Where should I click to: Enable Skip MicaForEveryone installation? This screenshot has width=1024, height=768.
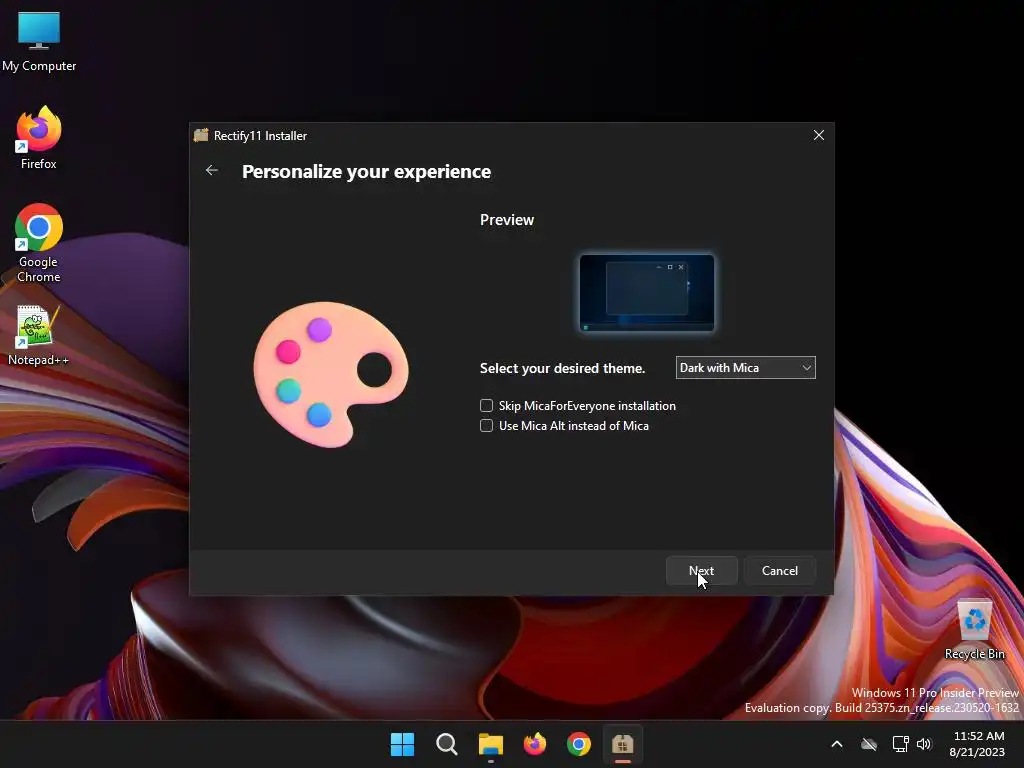tap(487, 406)
